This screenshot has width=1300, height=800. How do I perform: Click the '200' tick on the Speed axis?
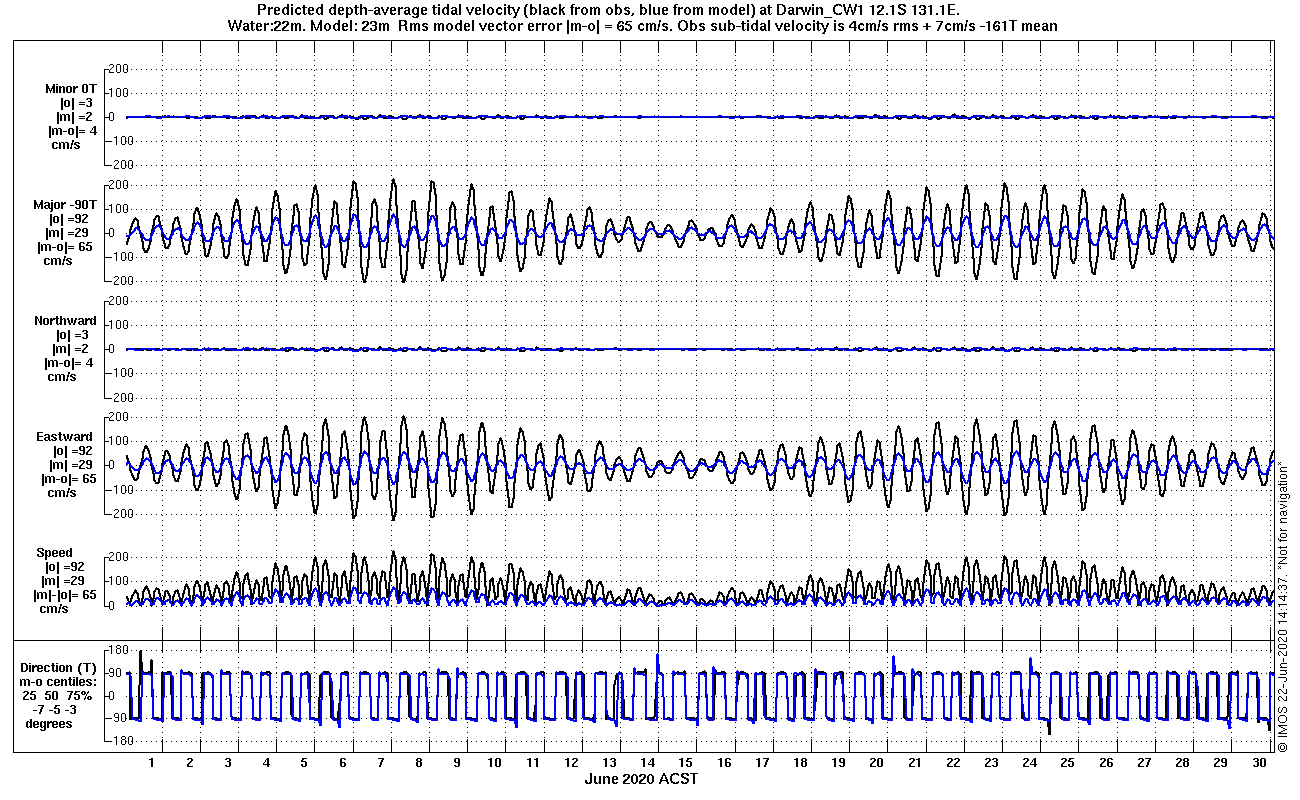click(x=119, y=557)
